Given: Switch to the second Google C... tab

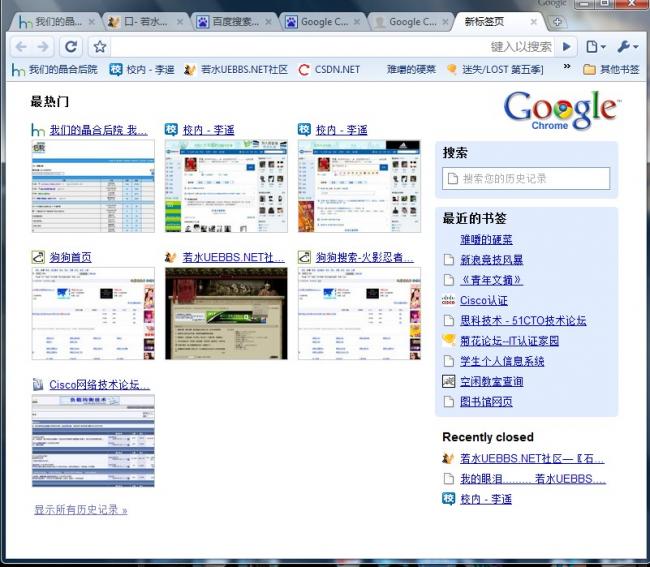Looking at the screenshot, I should [410, 22].
